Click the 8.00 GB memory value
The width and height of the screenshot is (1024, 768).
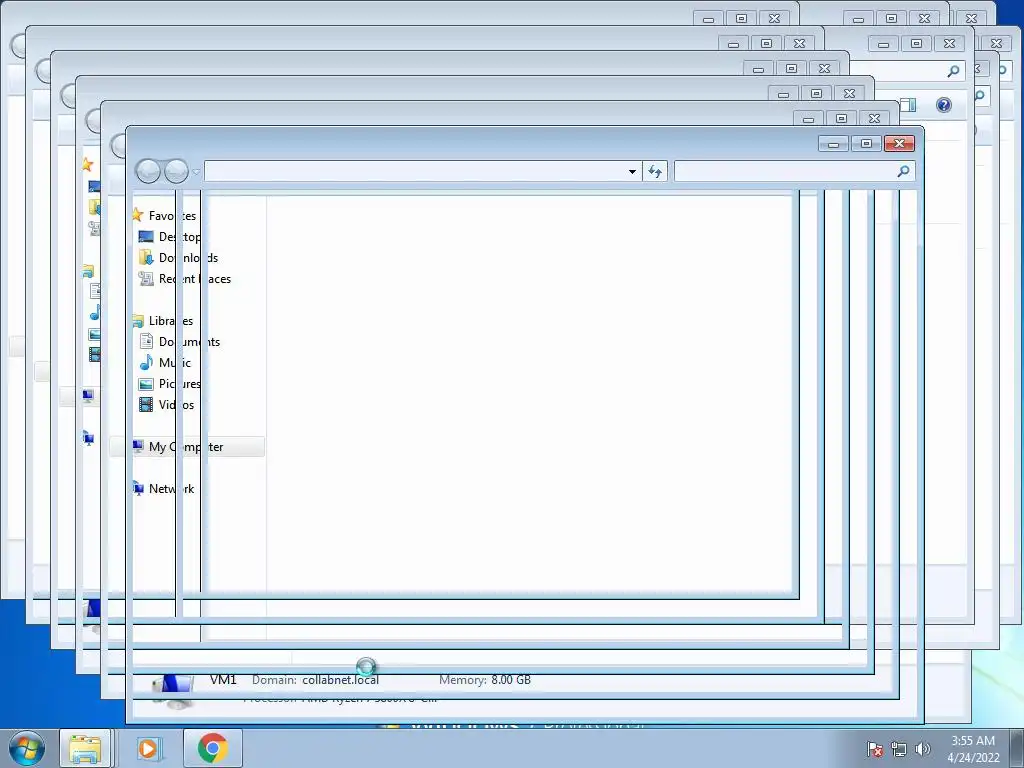tap(511, 680)
